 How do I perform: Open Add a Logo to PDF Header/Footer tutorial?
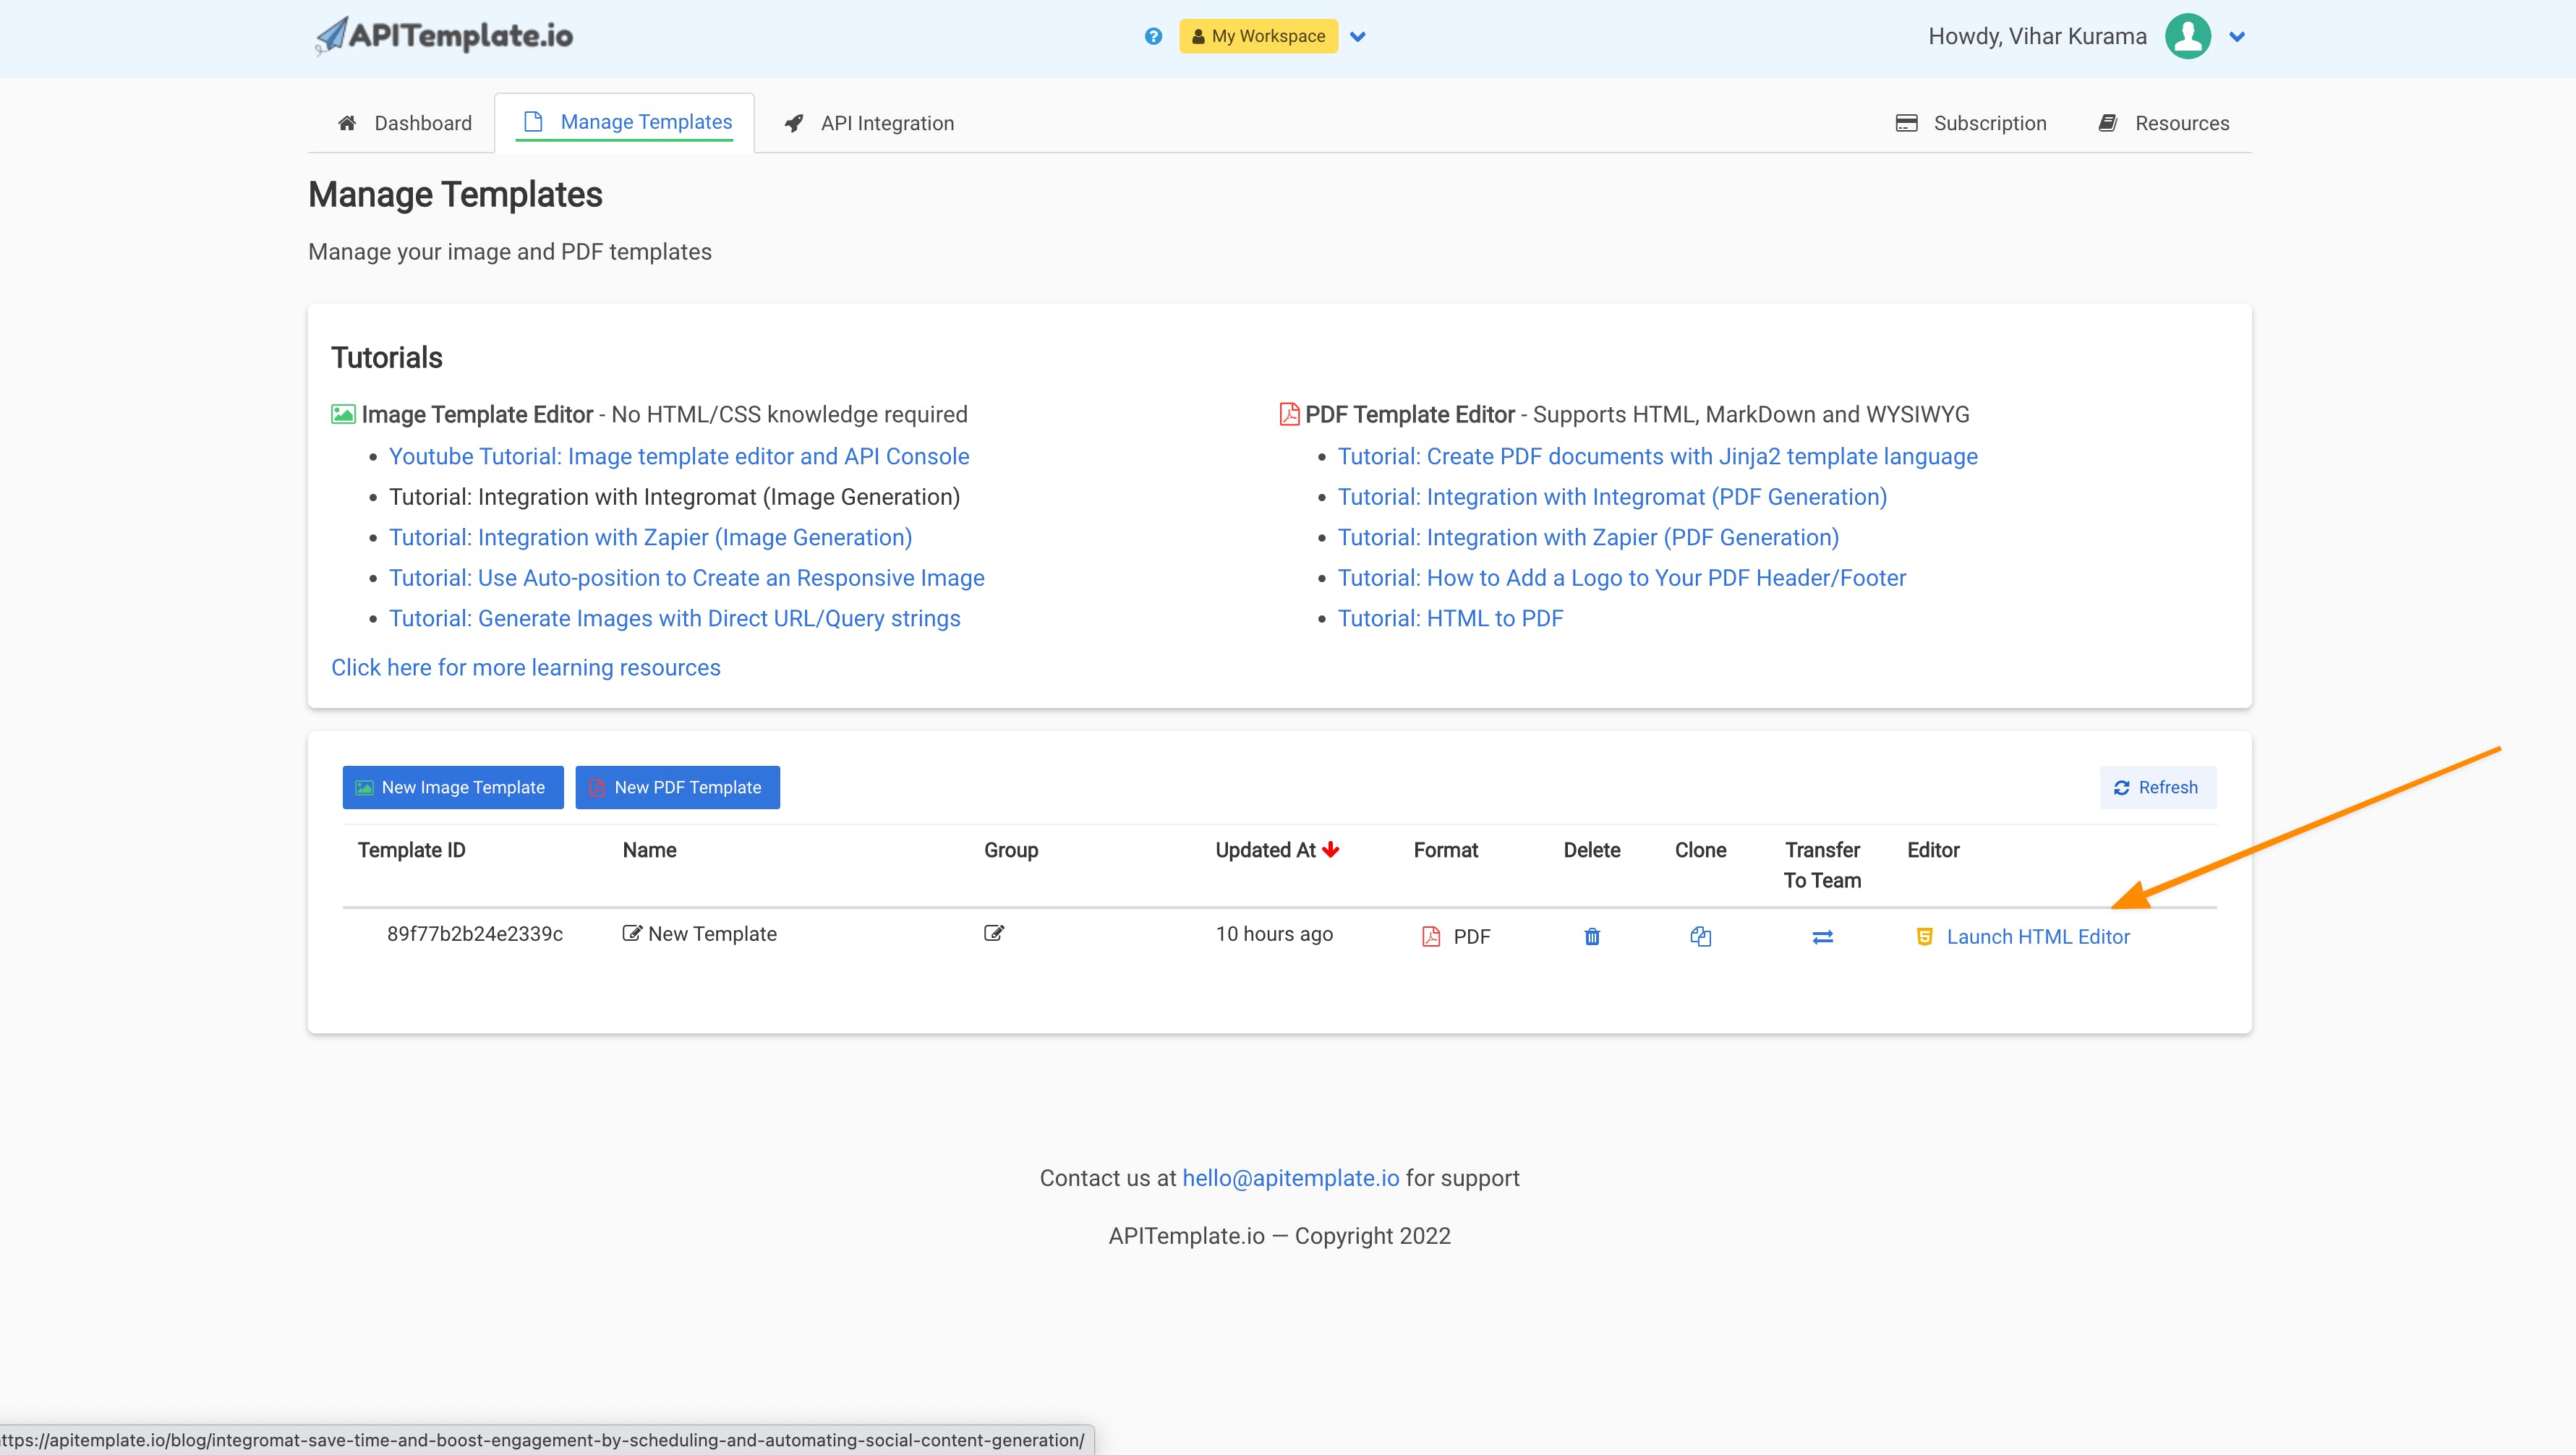pos(1621,578)
